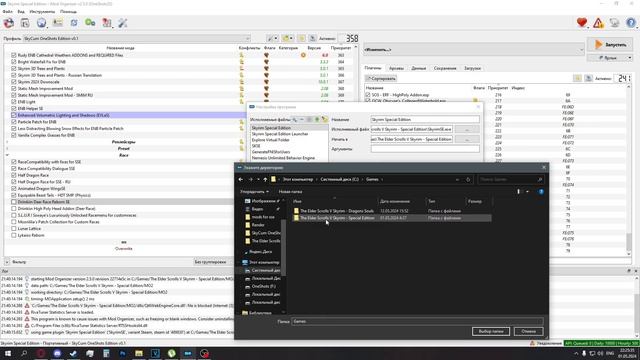640x360 pixels.
Task: Click the browse button next to the executable file field
Action: (x=467, y=129)
